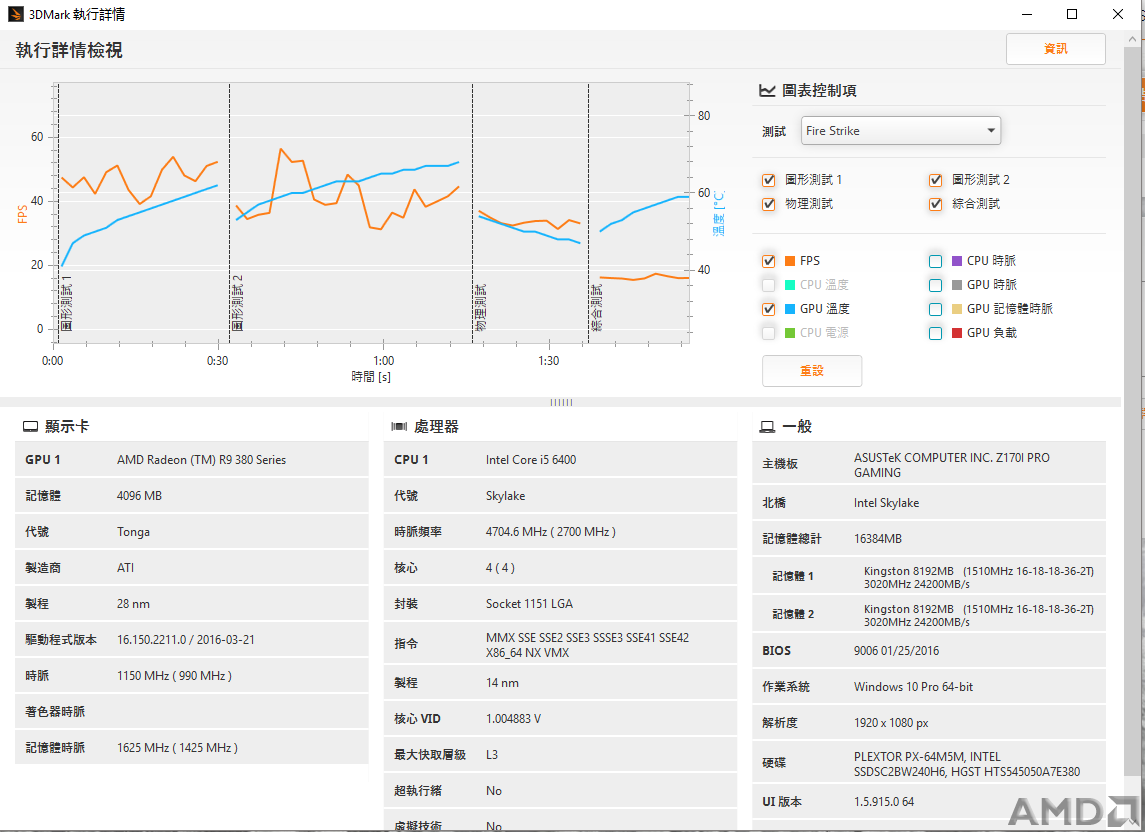Click the Tonga codename value
The height and width of the screenshot is (832, 1145).
click(133, 532)
